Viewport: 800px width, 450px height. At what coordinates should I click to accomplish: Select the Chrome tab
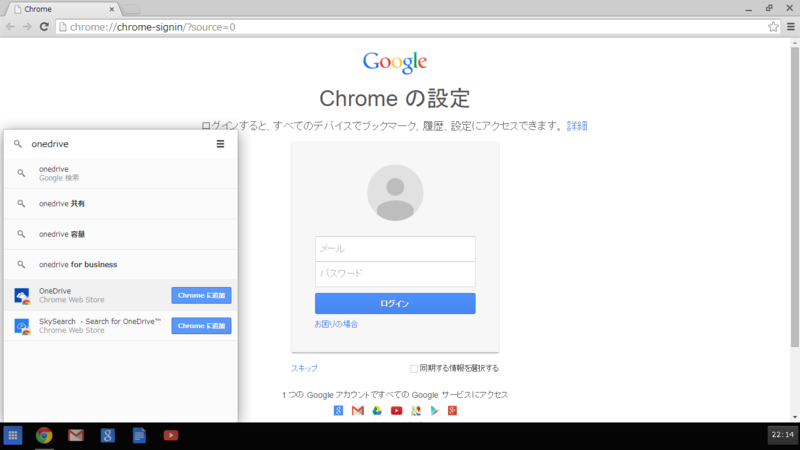click(61, 9)
